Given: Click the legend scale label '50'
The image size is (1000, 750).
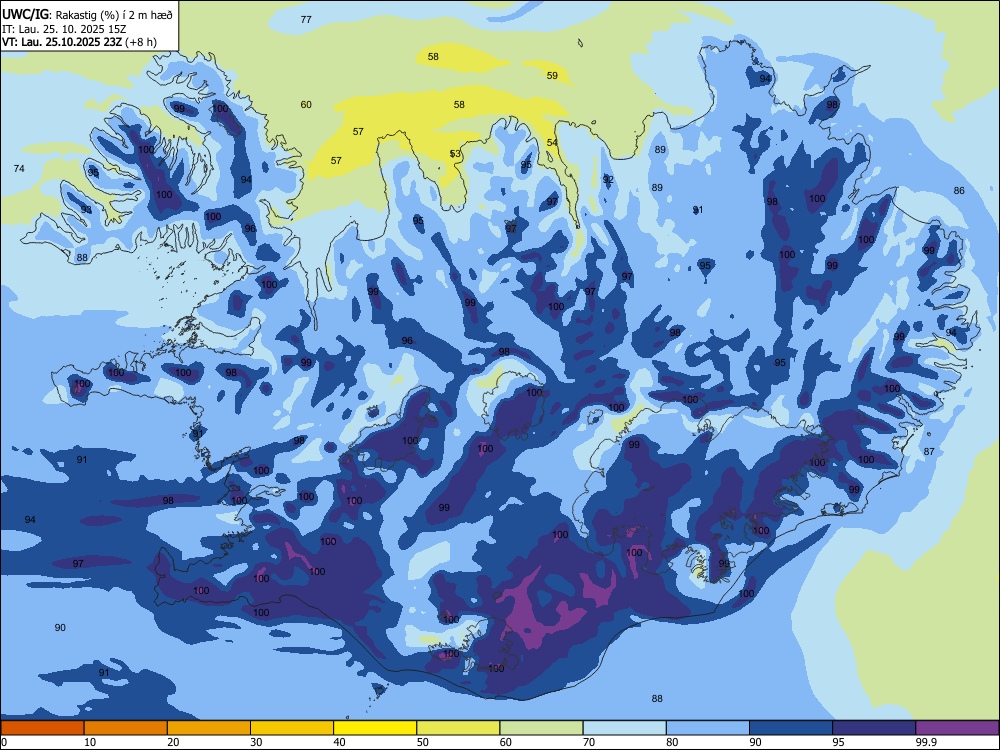Looking at the screenshot, I should tap(423, 742).
